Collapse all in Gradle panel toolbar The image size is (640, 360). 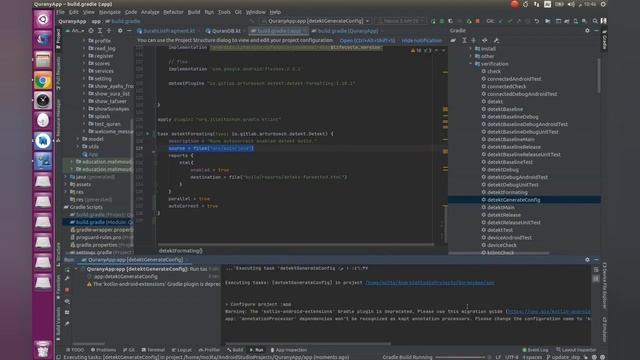473,40
